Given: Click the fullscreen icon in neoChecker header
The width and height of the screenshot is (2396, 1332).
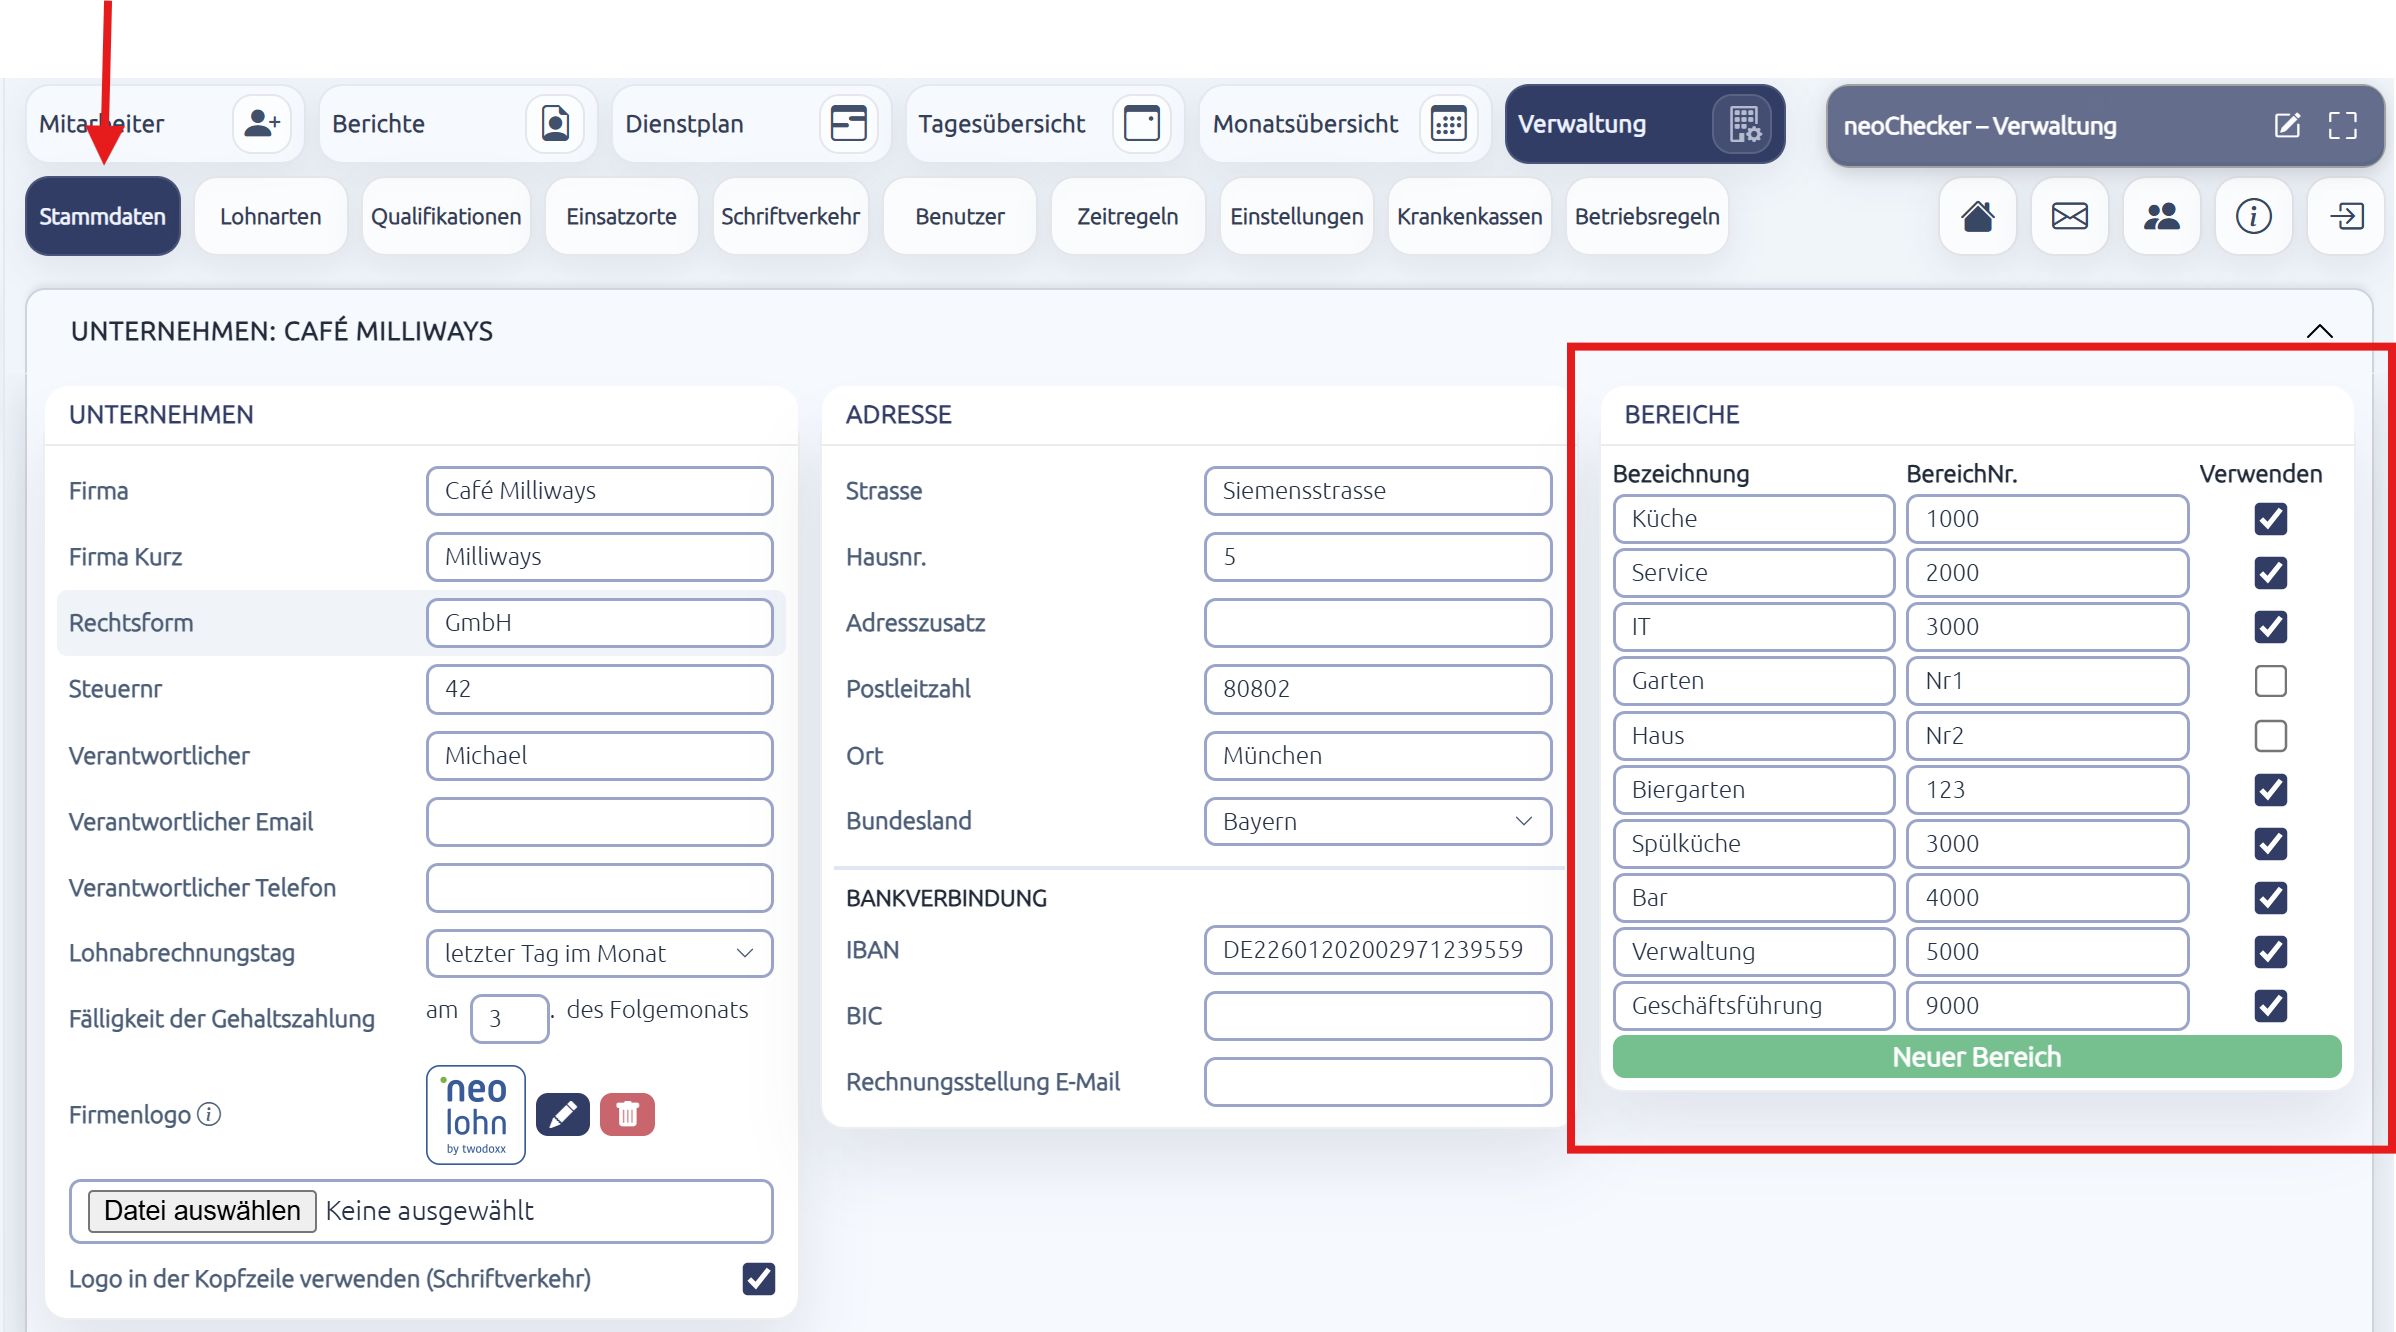Looking at the screenshot, I should point(2343,126).
